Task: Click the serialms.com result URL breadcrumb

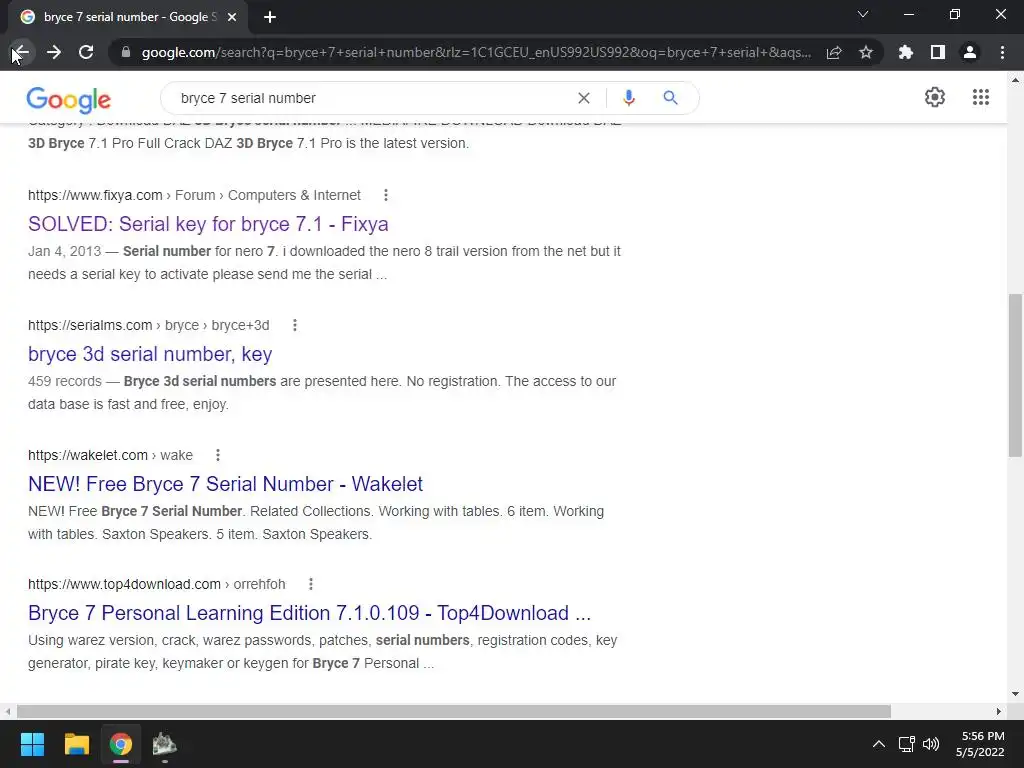Action: click(x=148, y=325)
